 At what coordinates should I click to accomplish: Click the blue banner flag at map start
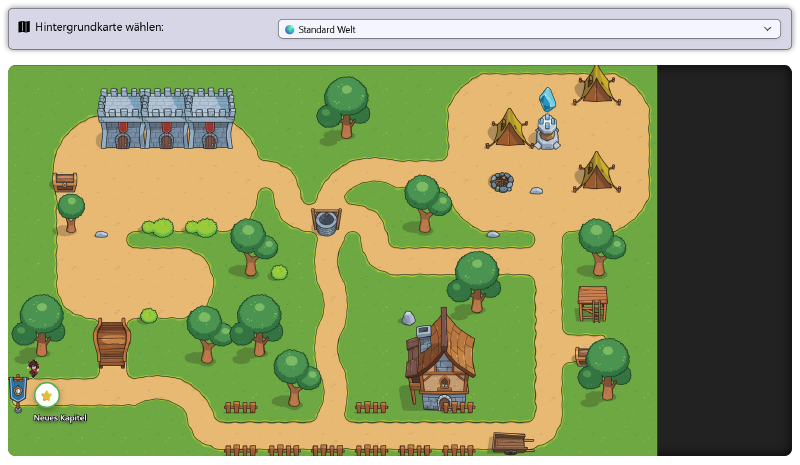click(x=18, y=393)
